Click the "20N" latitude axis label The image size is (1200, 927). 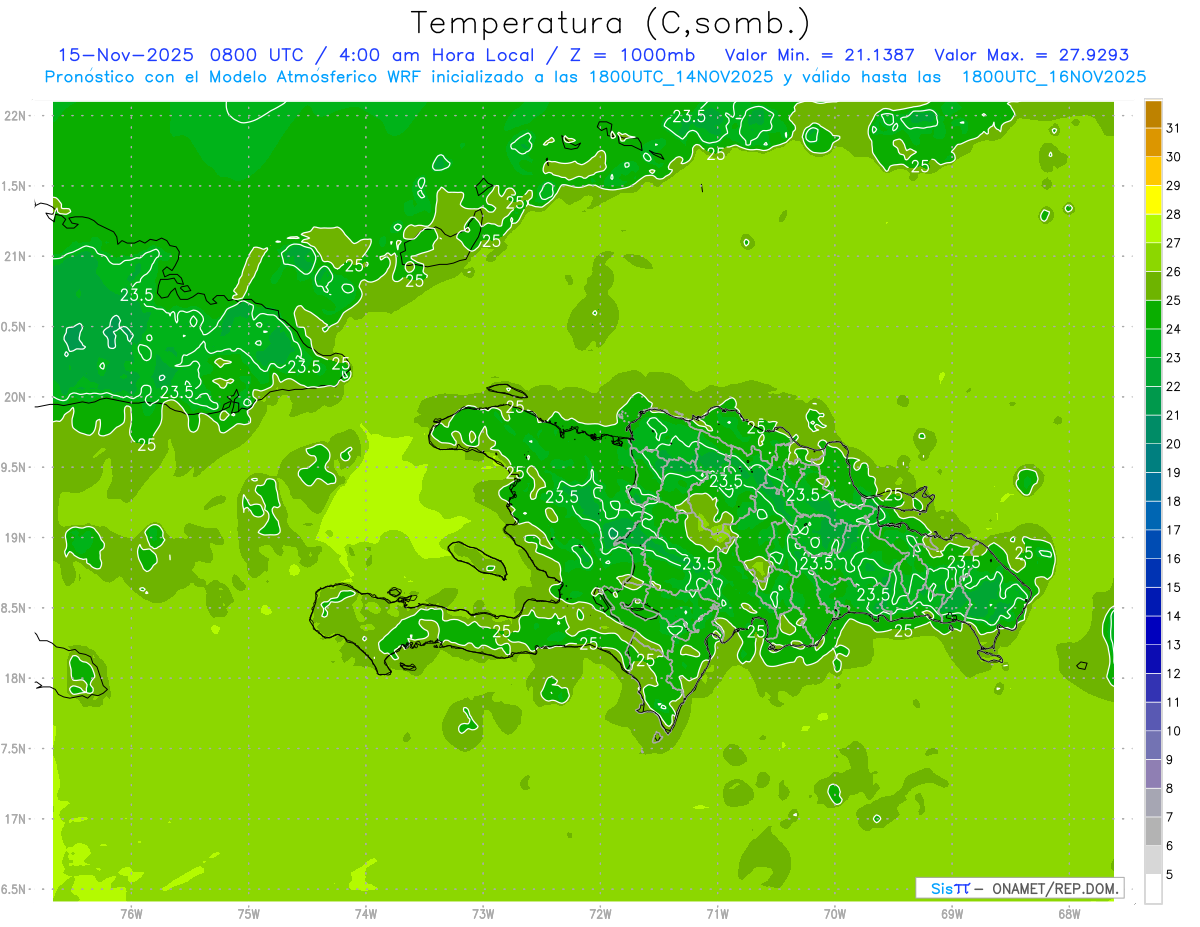(x=16, y=397)
